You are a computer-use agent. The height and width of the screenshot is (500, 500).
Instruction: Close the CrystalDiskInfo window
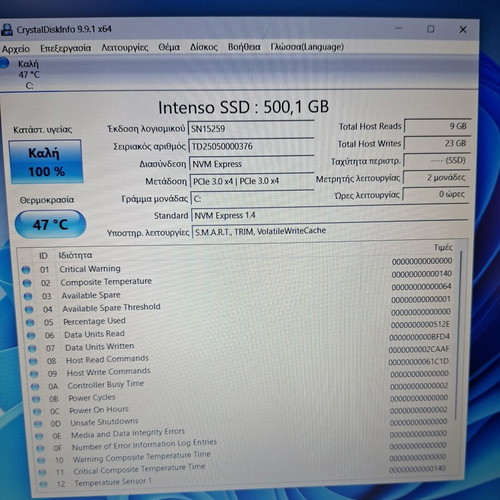pos(463,30)
